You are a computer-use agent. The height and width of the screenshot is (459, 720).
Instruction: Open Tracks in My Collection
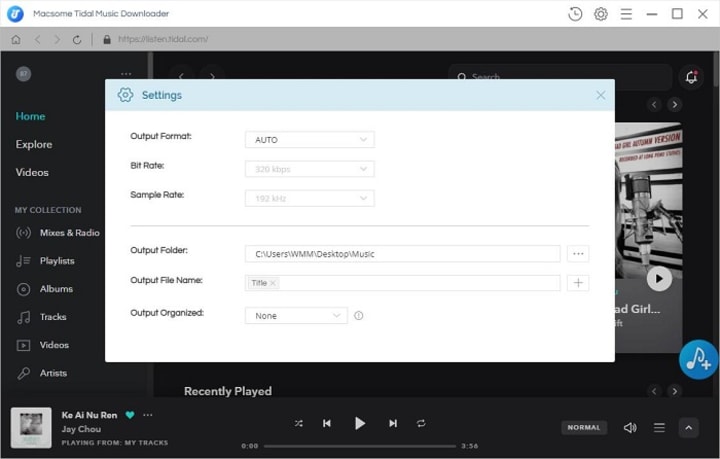click(53, 317)
